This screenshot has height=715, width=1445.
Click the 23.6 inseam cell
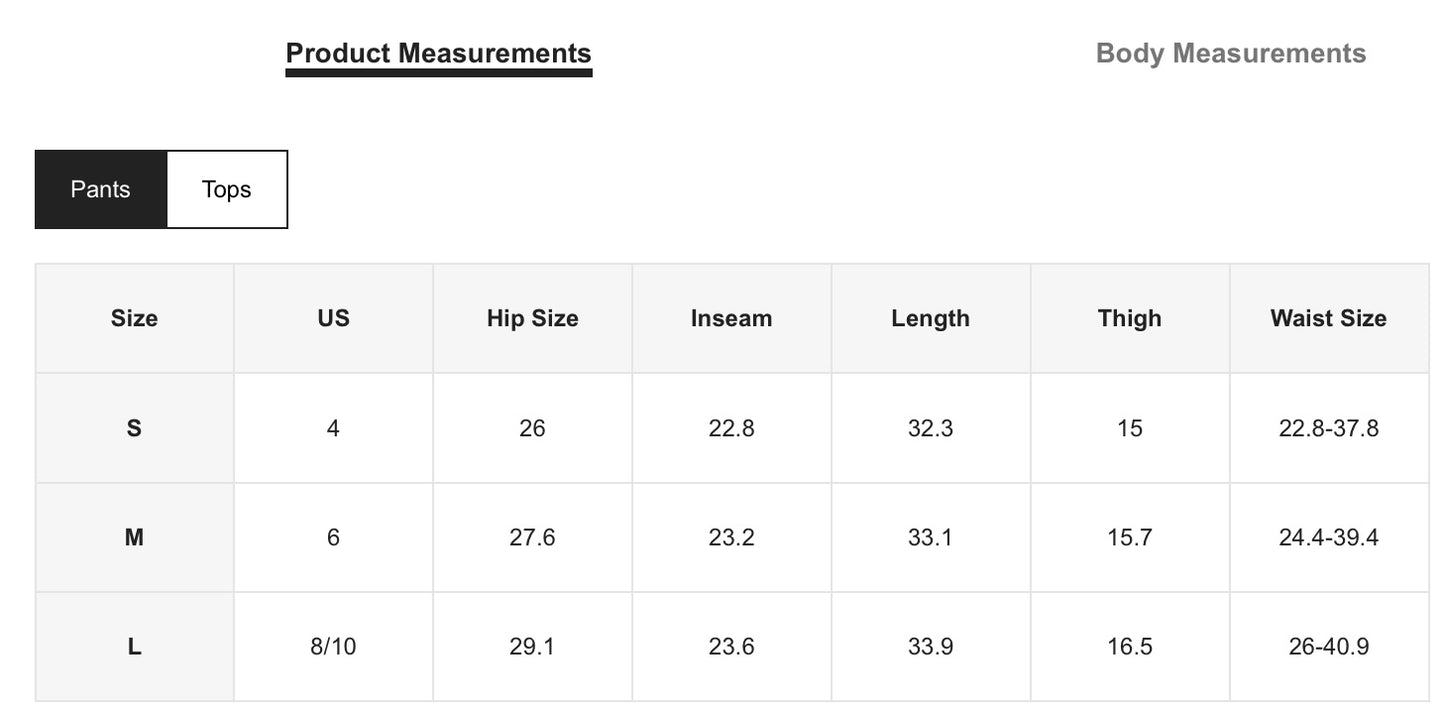[731, 646]
